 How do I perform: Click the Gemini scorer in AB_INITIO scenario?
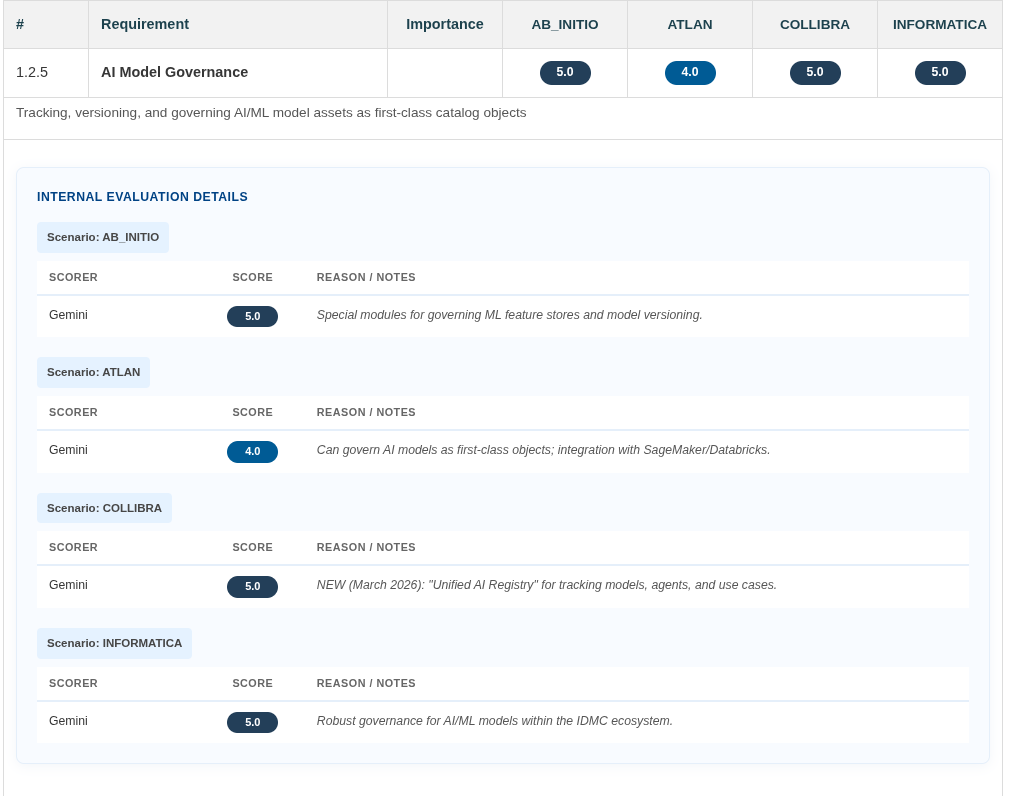click(x=68, y=315)
